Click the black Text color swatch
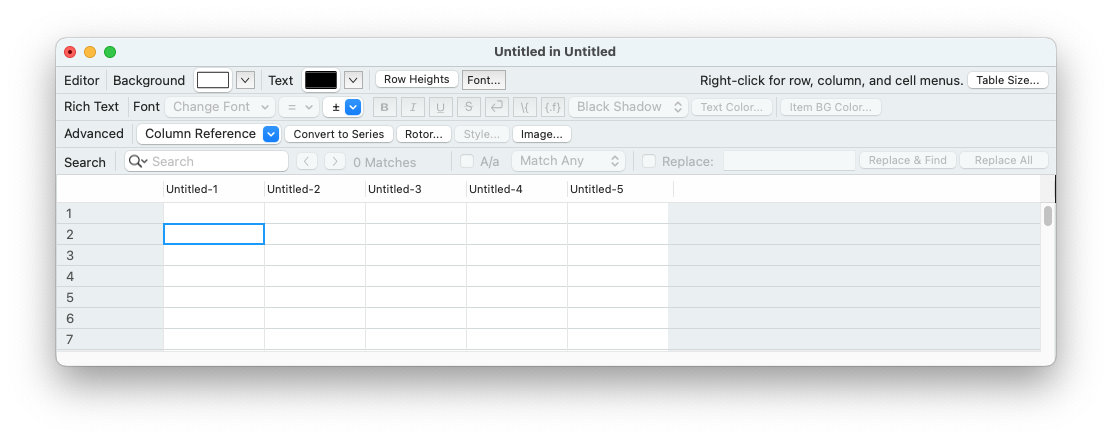This screenshot has width=1112, height=440. (321, 80)
